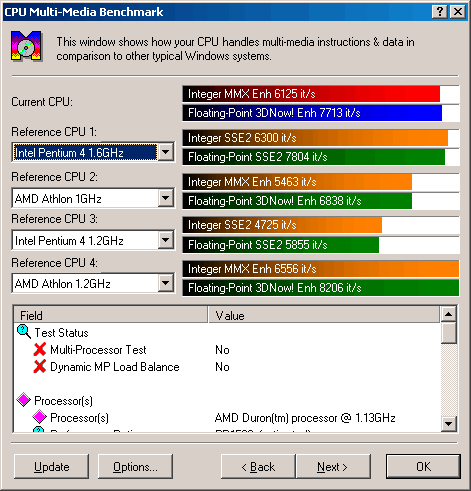Select the Dynamic MP Load Balance row label
Viewport: 471px width, 491px height.
coord(115,367)
